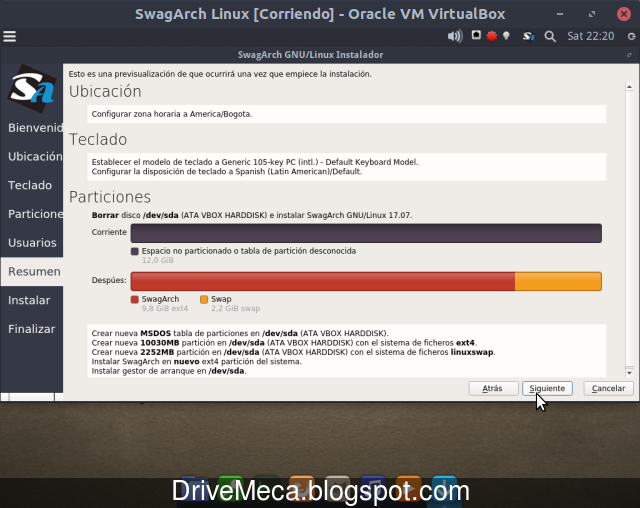Viewport: 640px width, 508px height.
Task: Click the orange Swap legend swatch
Action: pyautogui.click(x=204, y=299)
